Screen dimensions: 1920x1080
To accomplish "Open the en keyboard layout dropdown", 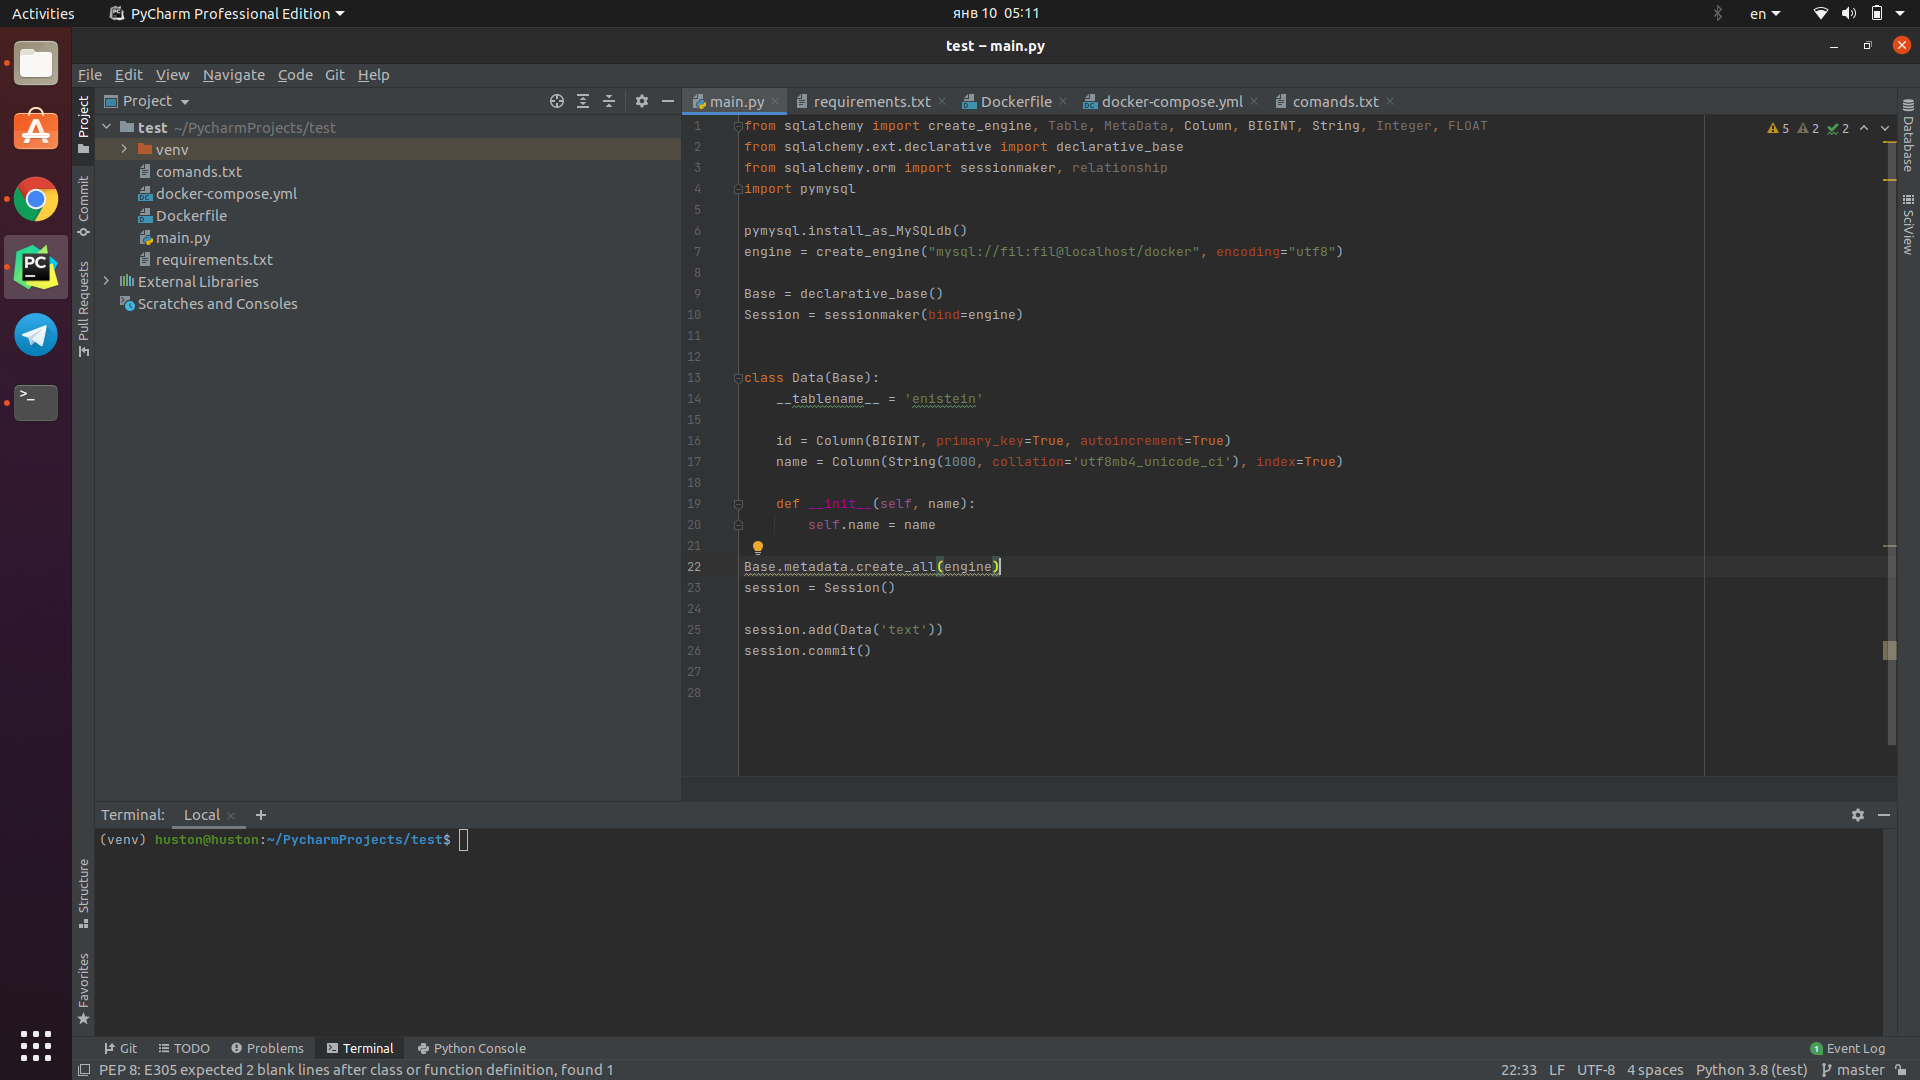I will pos(1765,13).
